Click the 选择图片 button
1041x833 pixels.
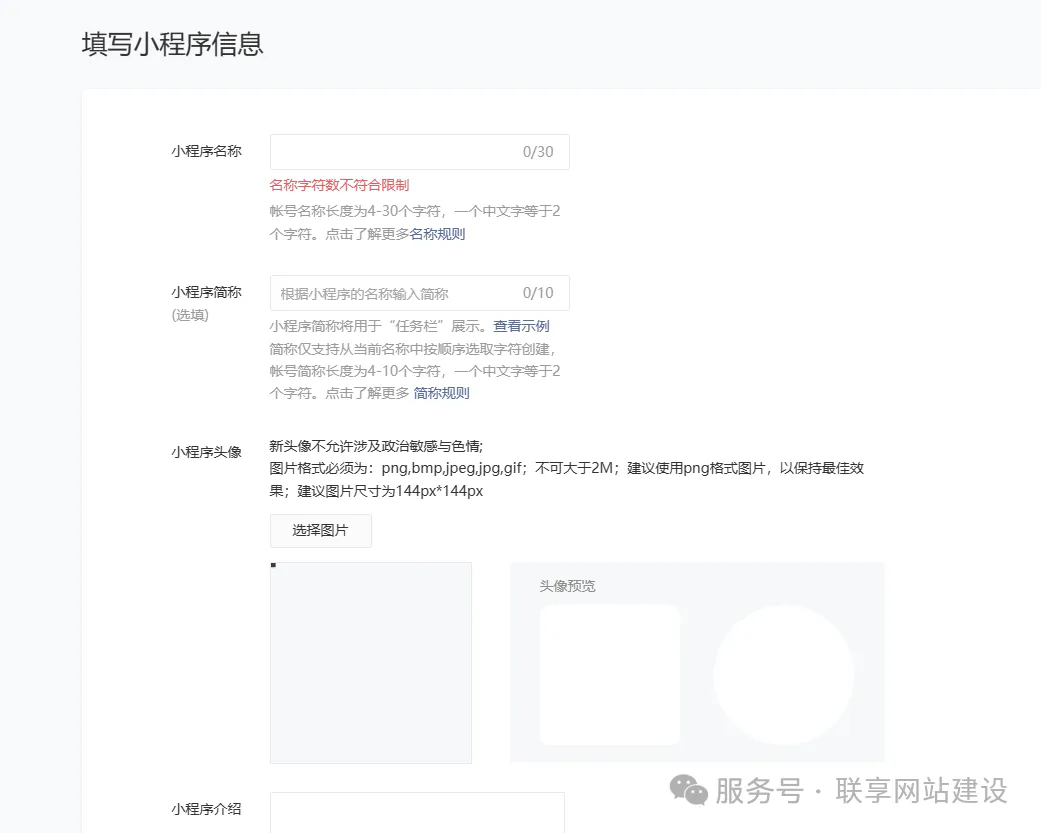320,530
